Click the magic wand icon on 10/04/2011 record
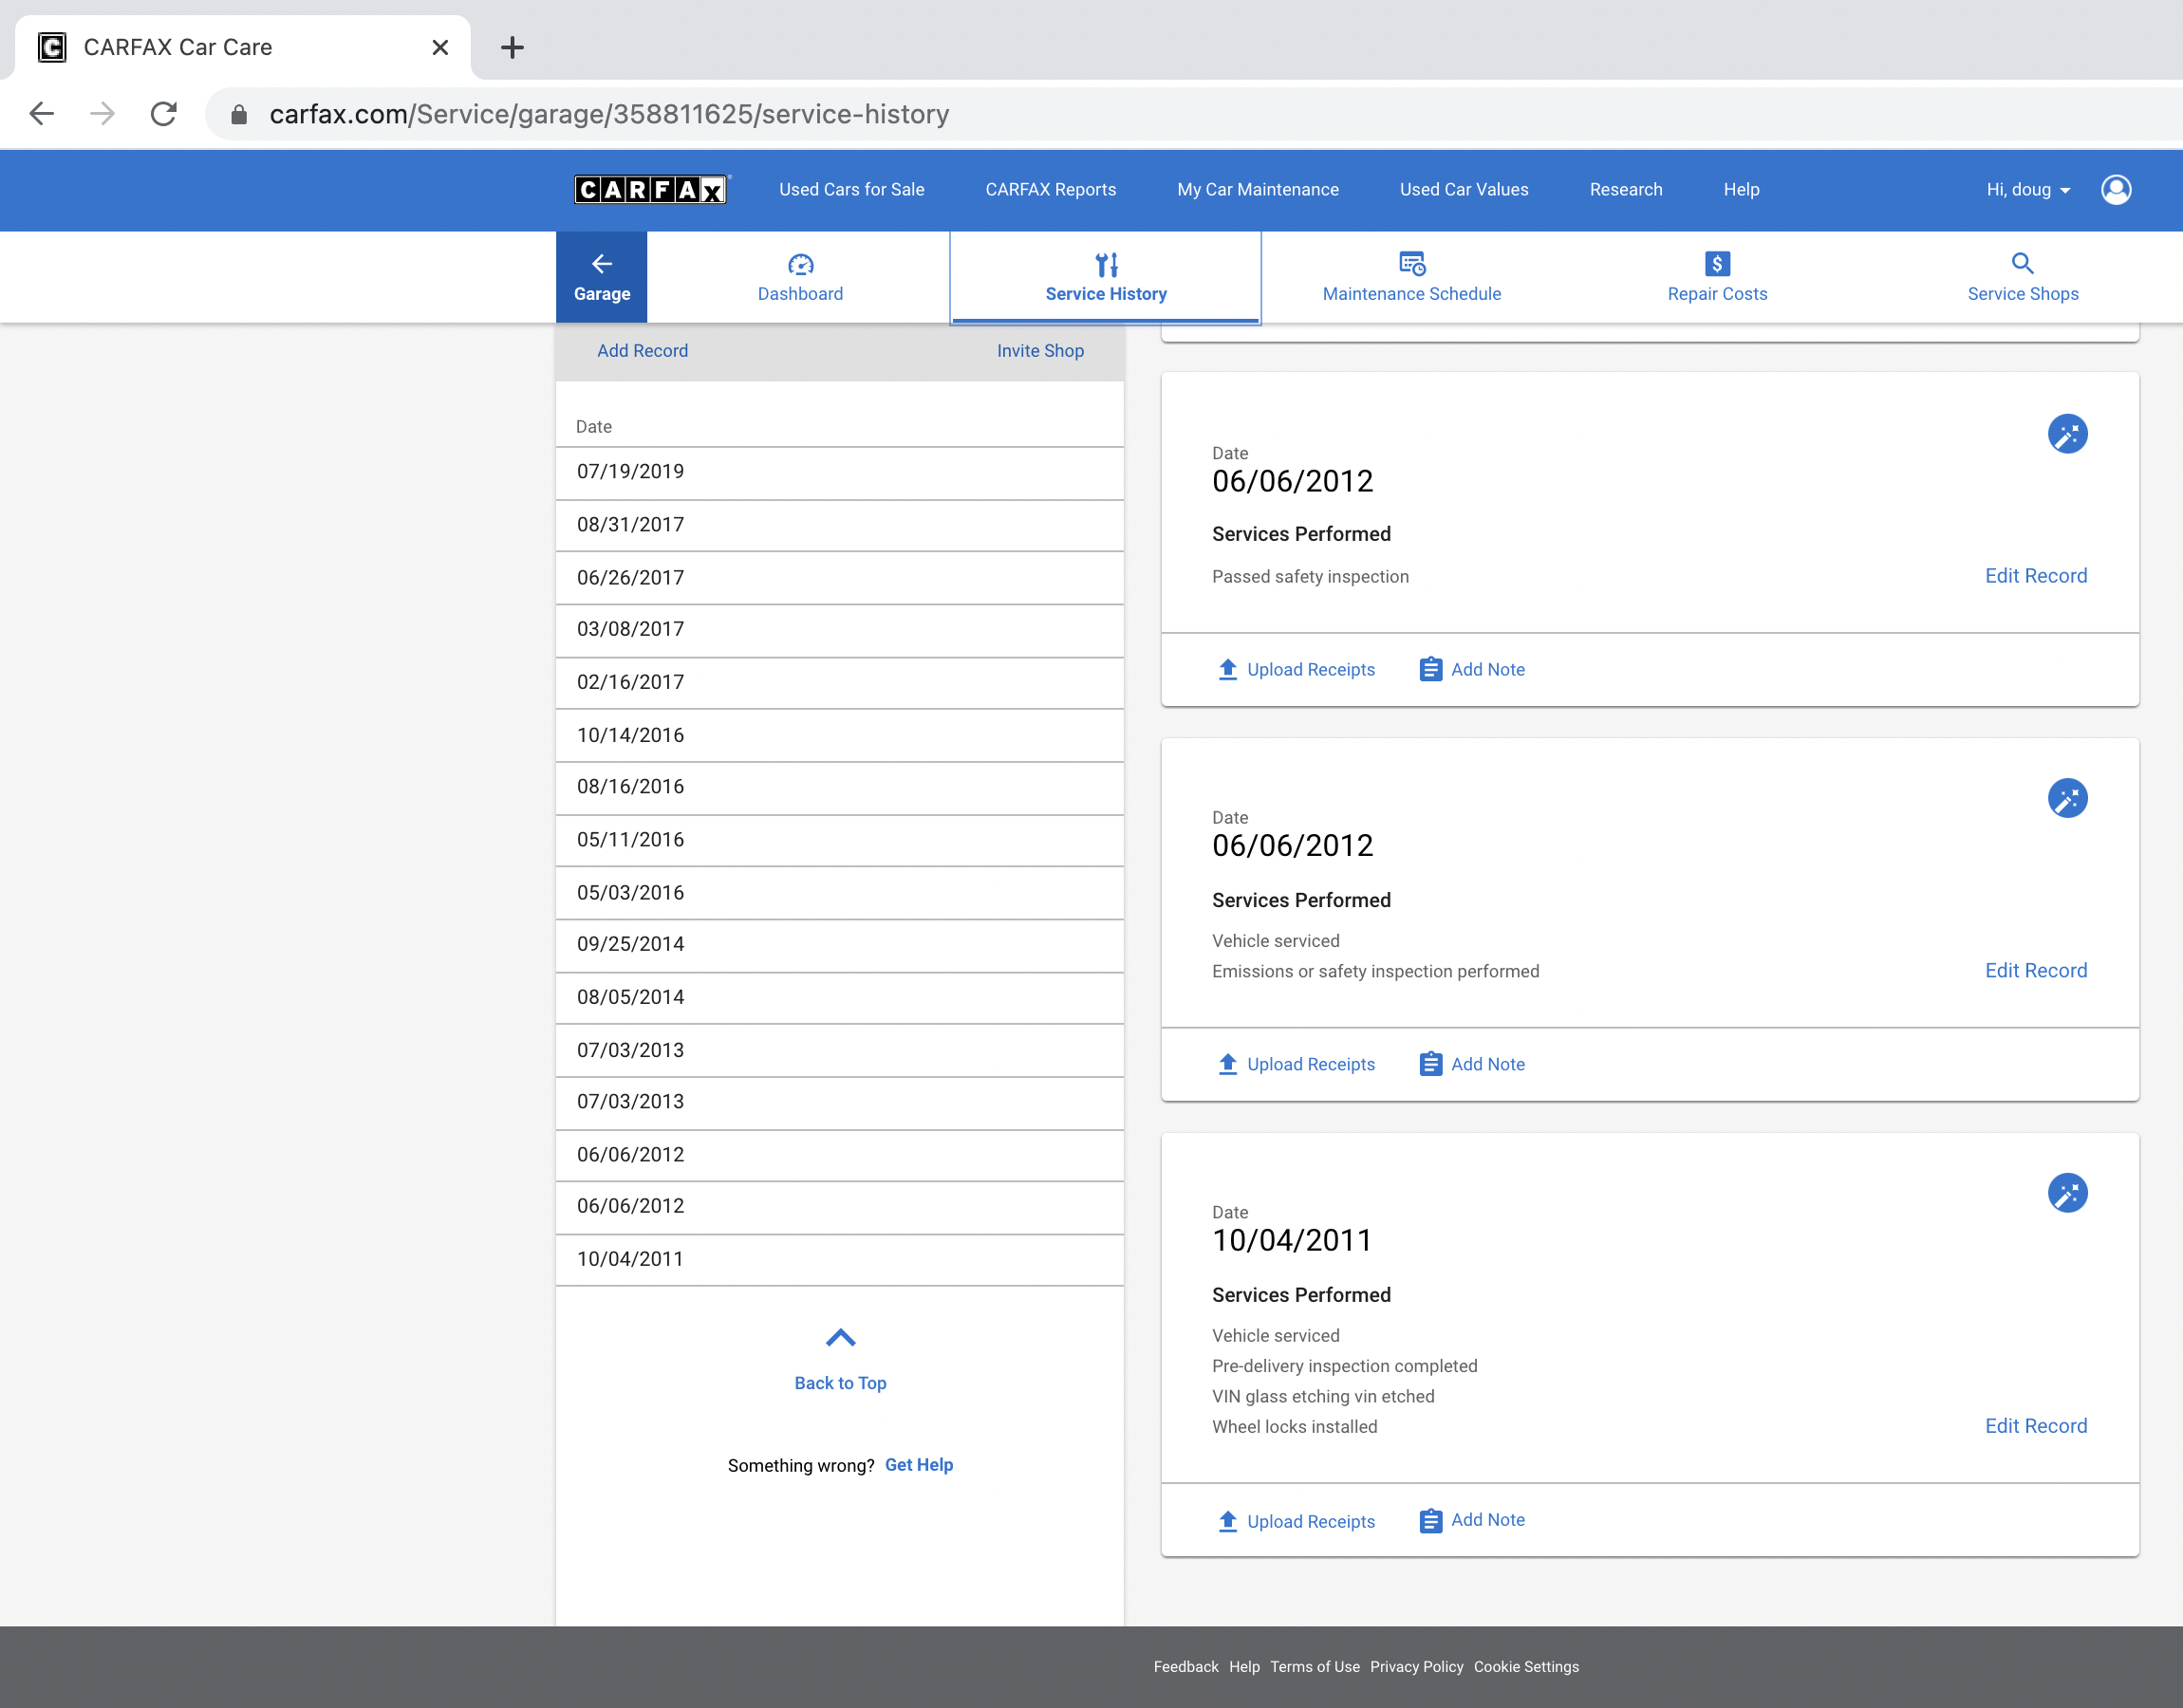This screenshot has width=2183, height=1708. 2067,1193
